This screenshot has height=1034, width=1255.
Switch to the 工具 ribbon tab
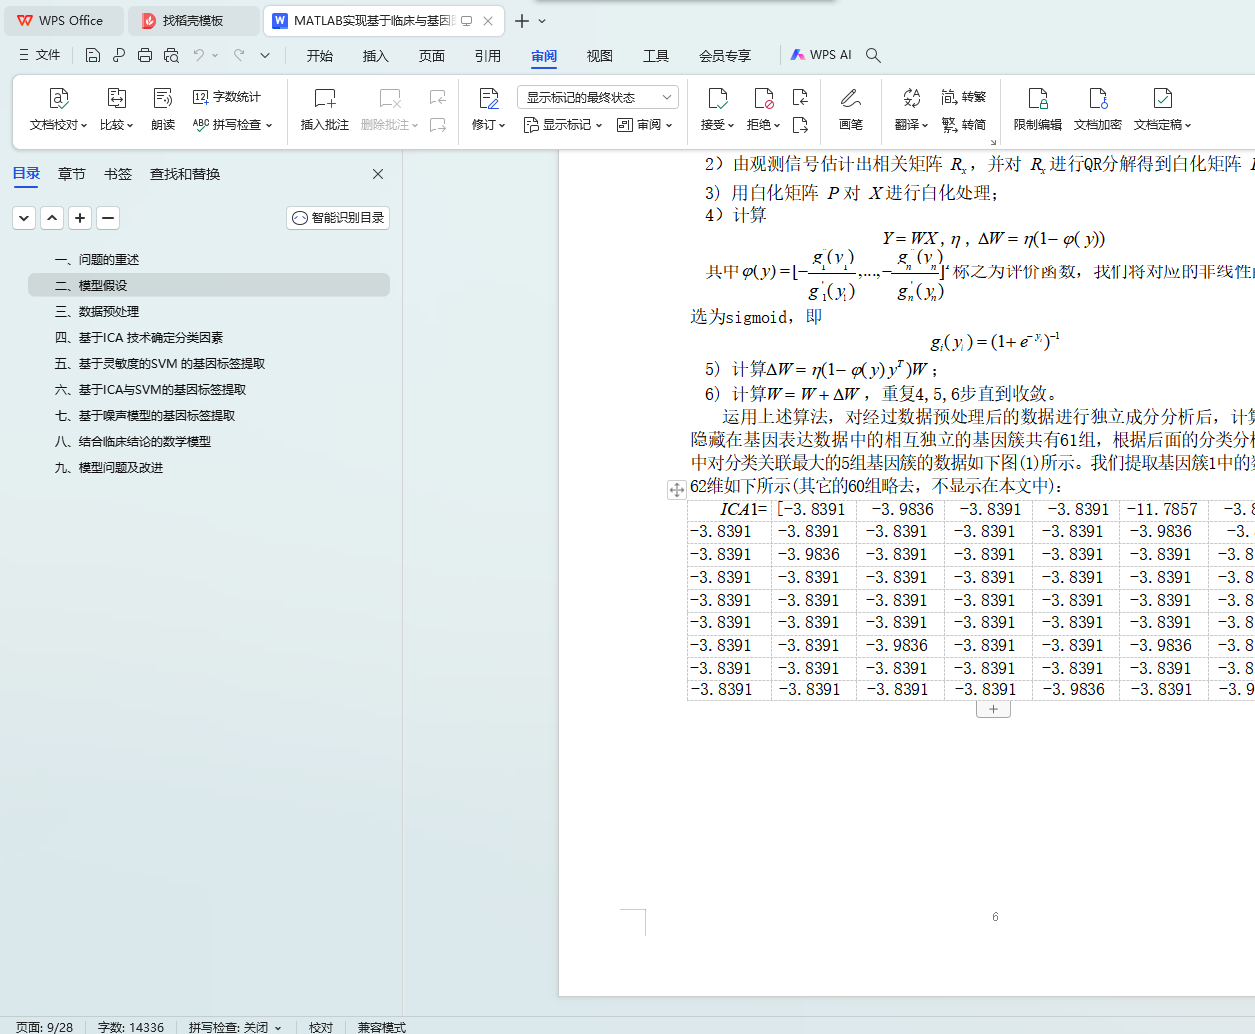[x=656, y=56]
